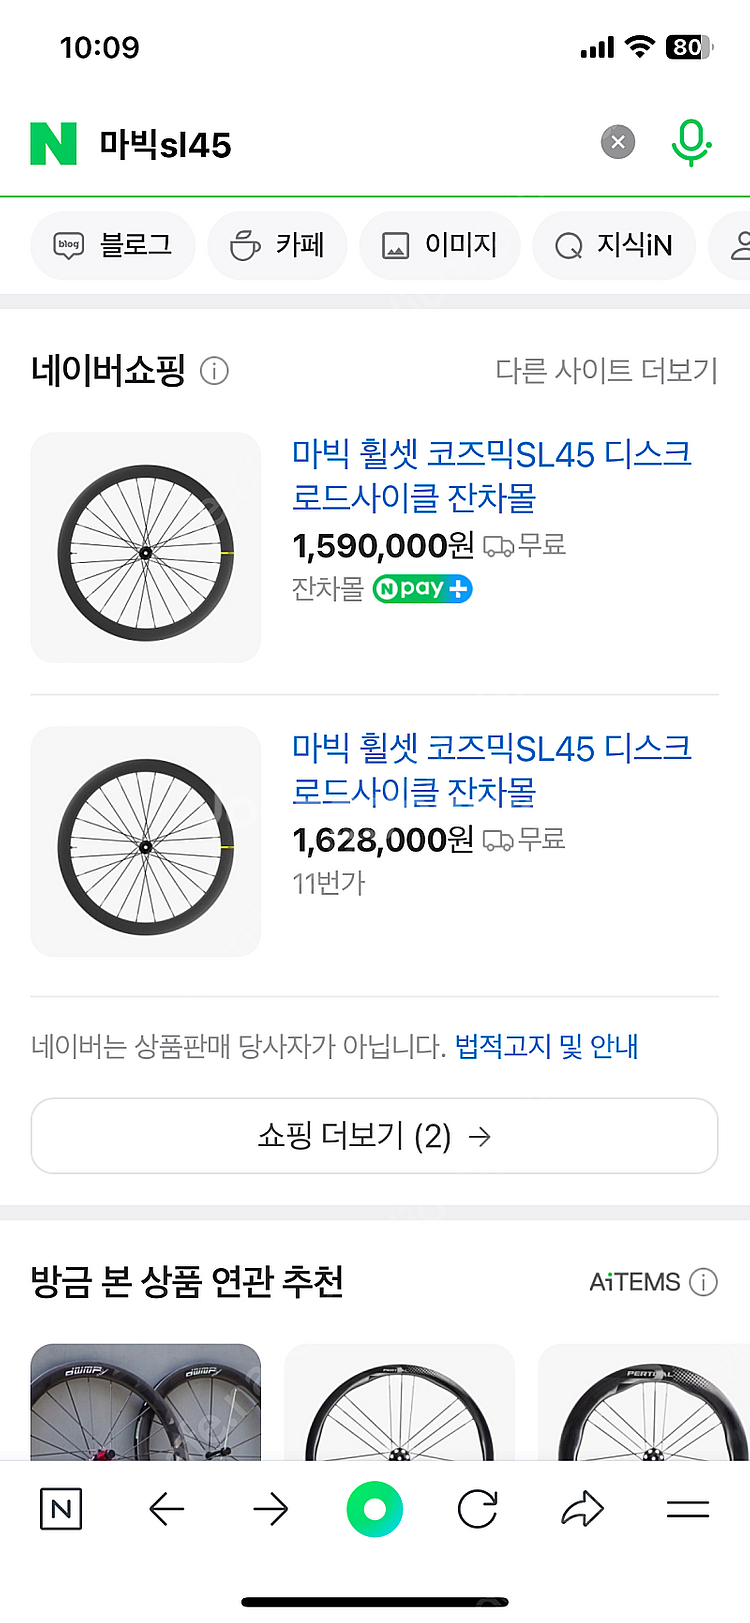Screen dimensions: 750x1623
Task: Open 법적고지 및 안내 link
Action: click(x=546, y=1047)
